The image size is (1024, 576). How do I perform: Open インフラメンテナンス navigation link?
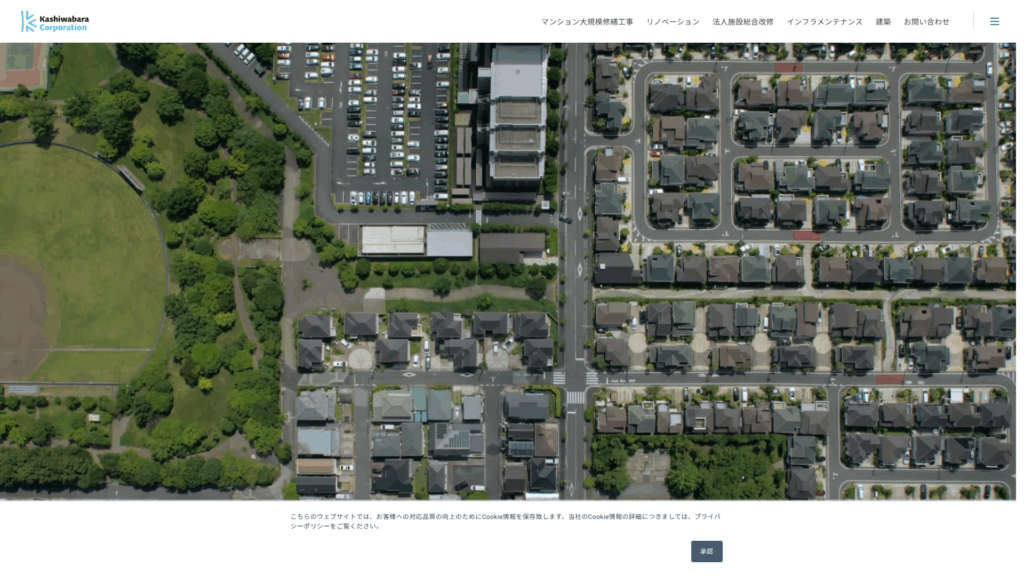point(824,22)
